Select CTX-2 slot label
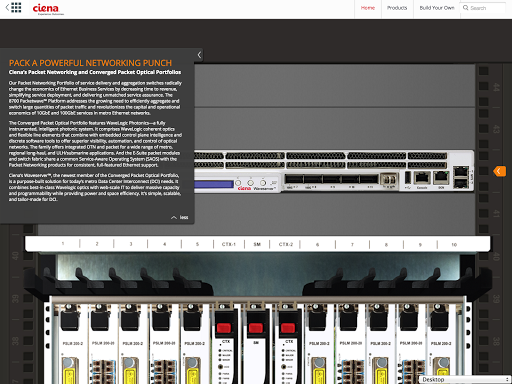 coord(286,244)
